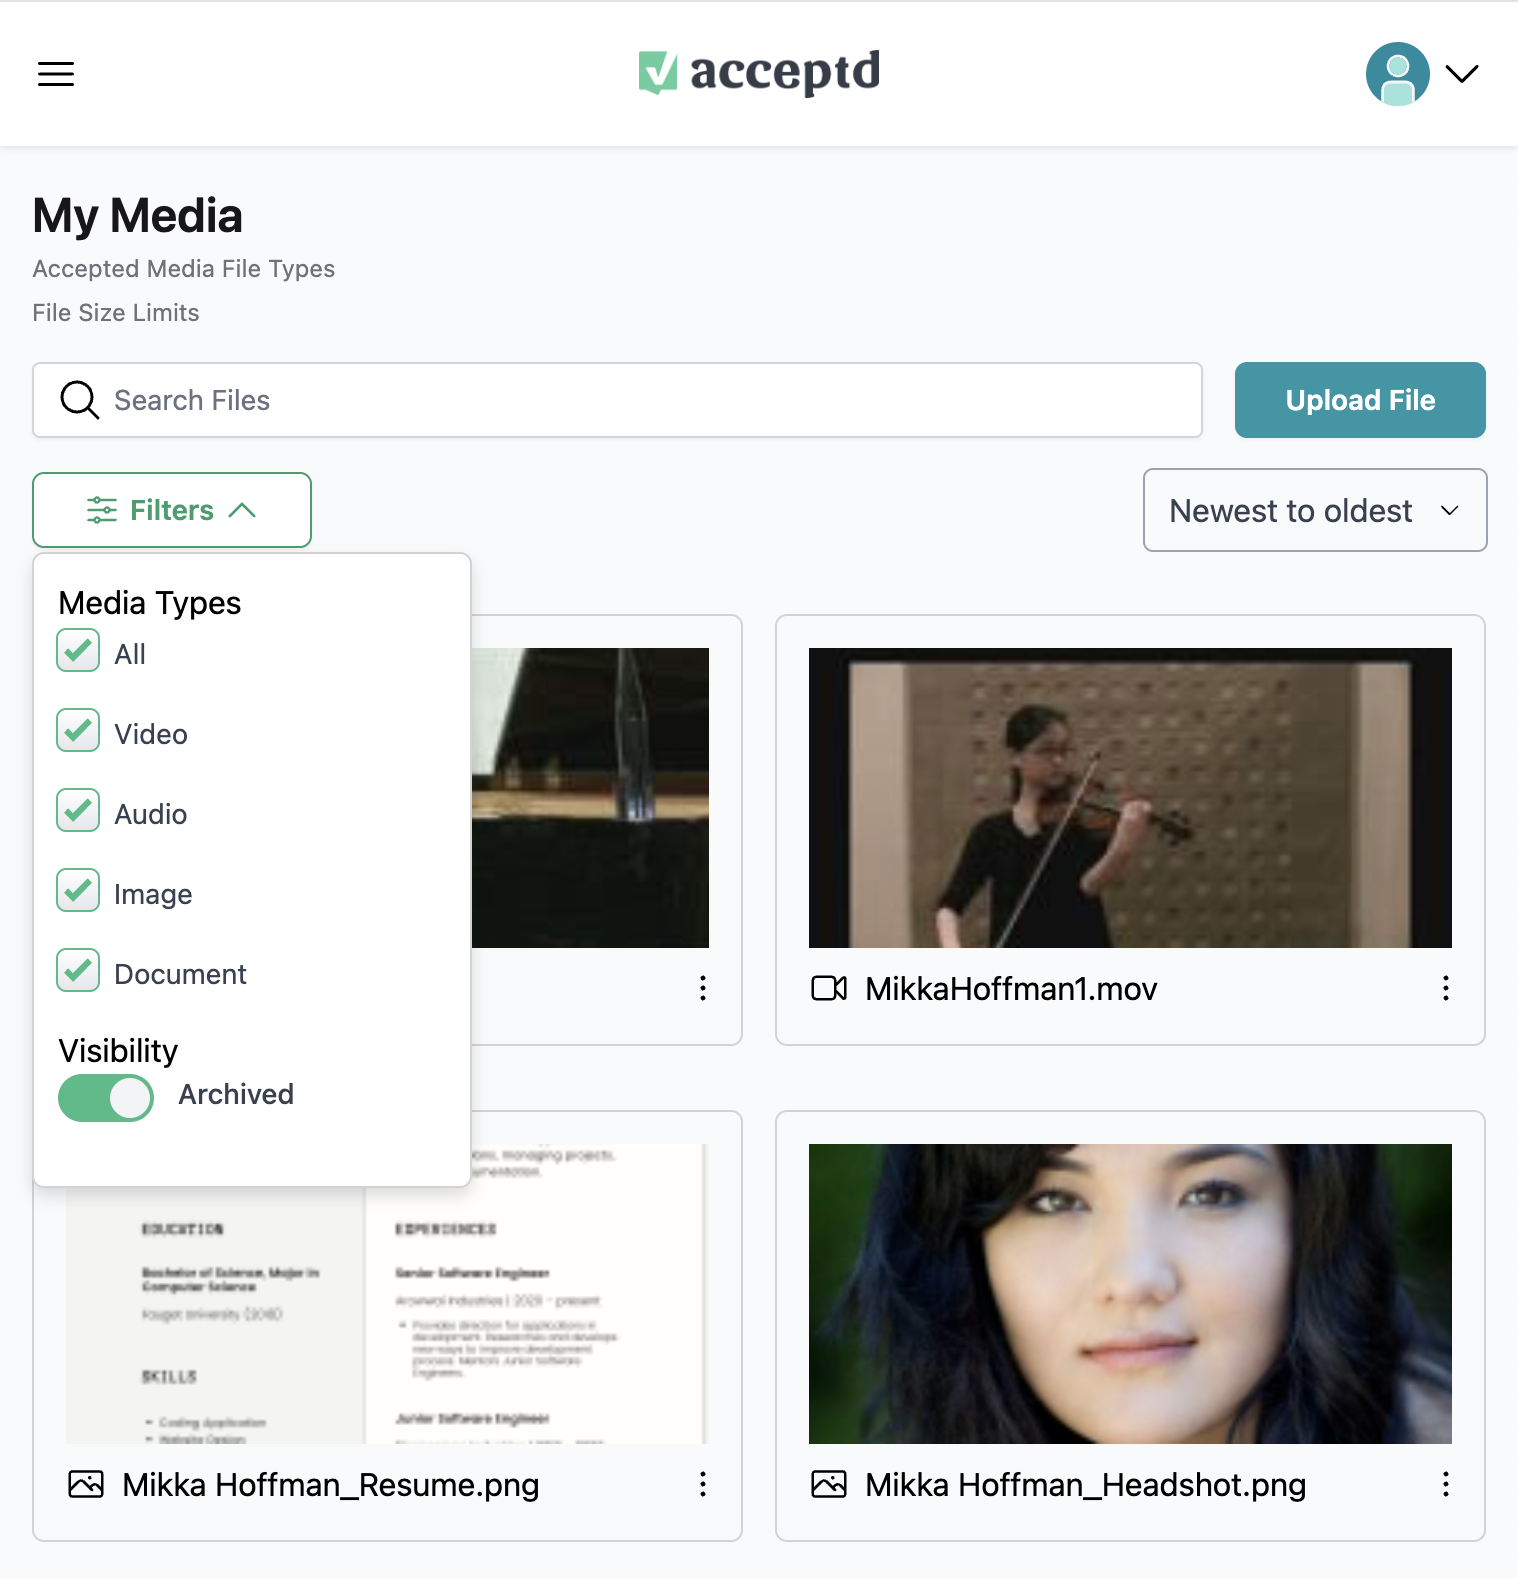This screenshot has width=1518, height=1578.
Task: Collapse the Filters panel
Action: coord(172,510)
